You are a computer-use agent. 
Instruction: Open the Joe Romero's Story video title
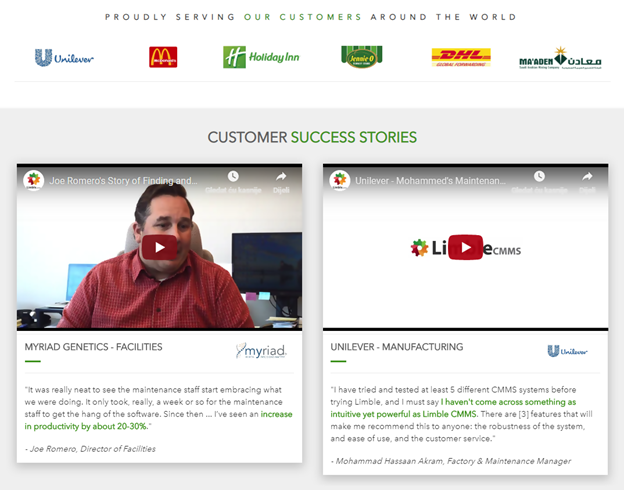click(123, 181)
